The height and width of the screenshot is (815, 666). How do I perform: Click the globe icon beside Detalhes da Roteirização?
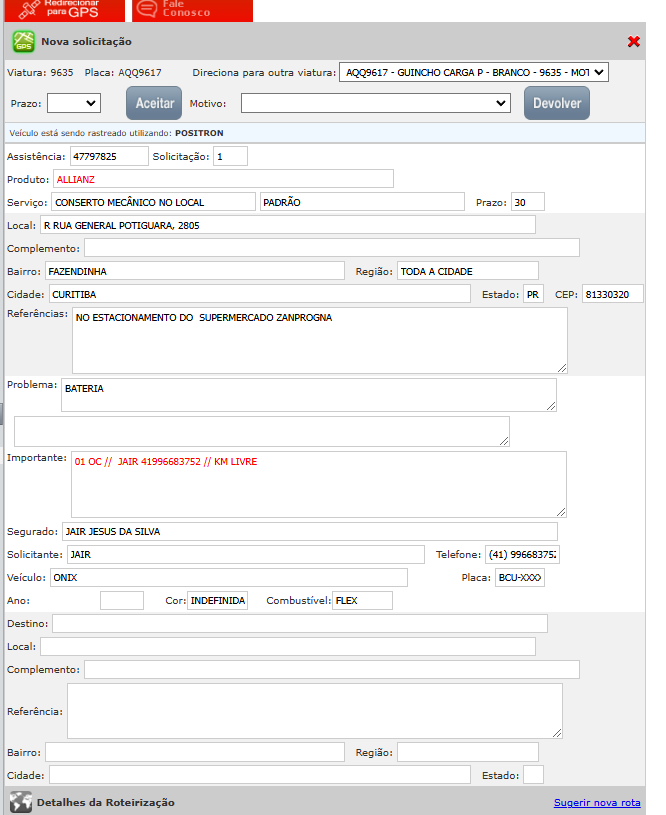point(21,802)
